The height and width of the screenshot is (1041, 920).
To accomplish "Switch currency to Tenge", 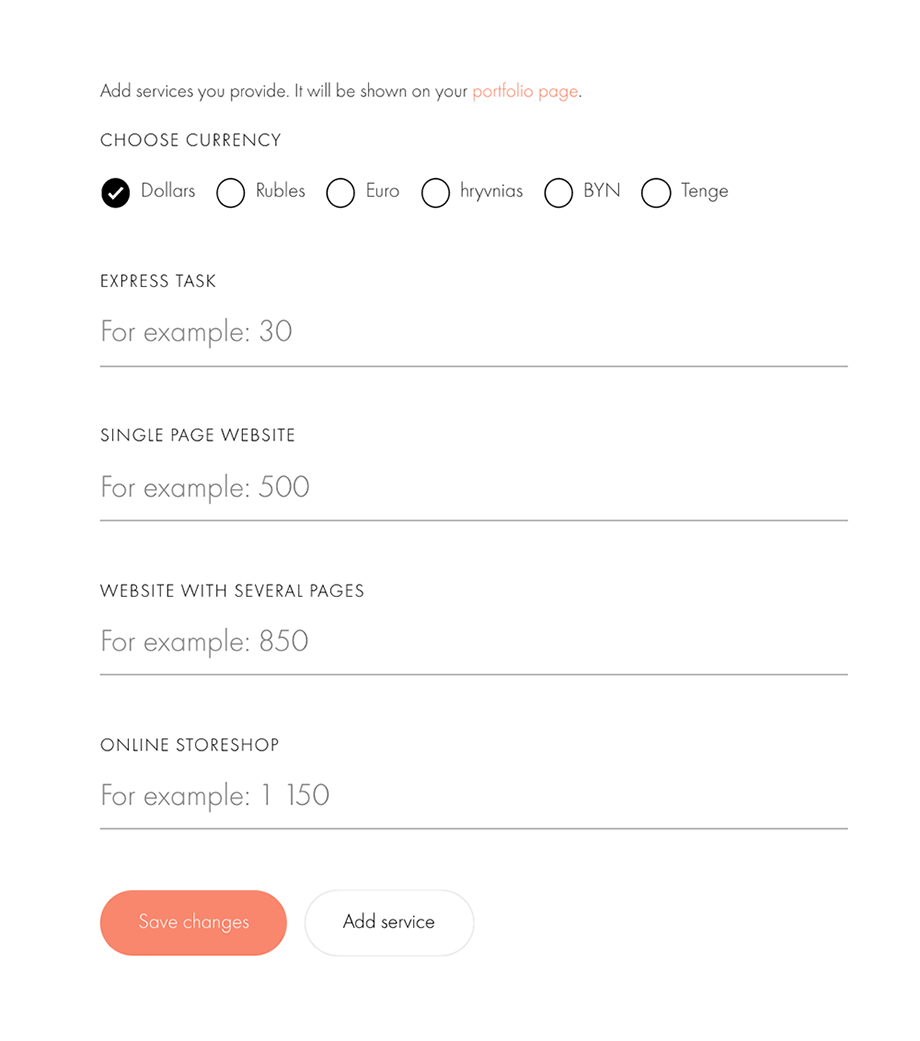I will [x=656, y=192].
